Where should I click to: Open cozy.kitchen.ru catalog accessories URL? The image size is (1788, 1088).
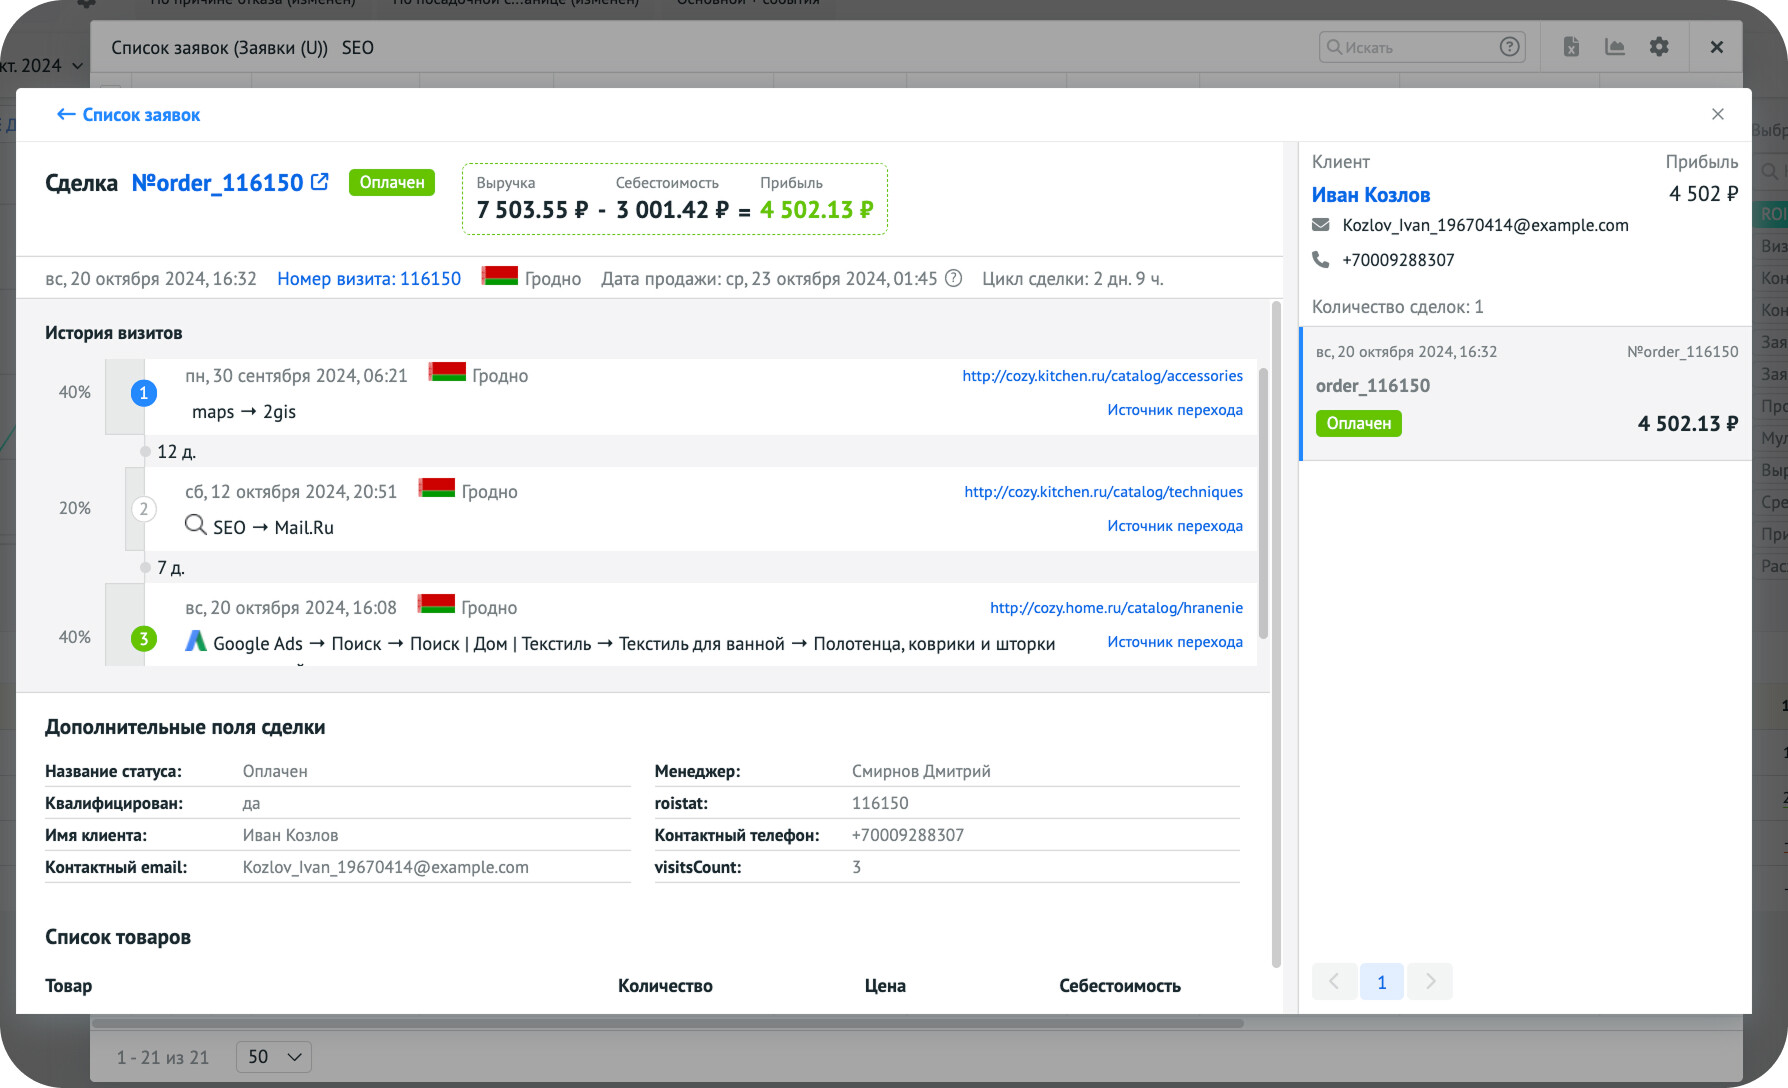1102,376
